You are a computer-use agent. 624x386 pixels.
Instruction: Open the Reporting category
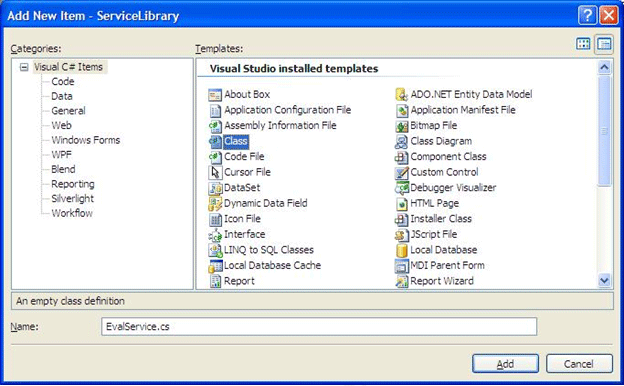73,184
